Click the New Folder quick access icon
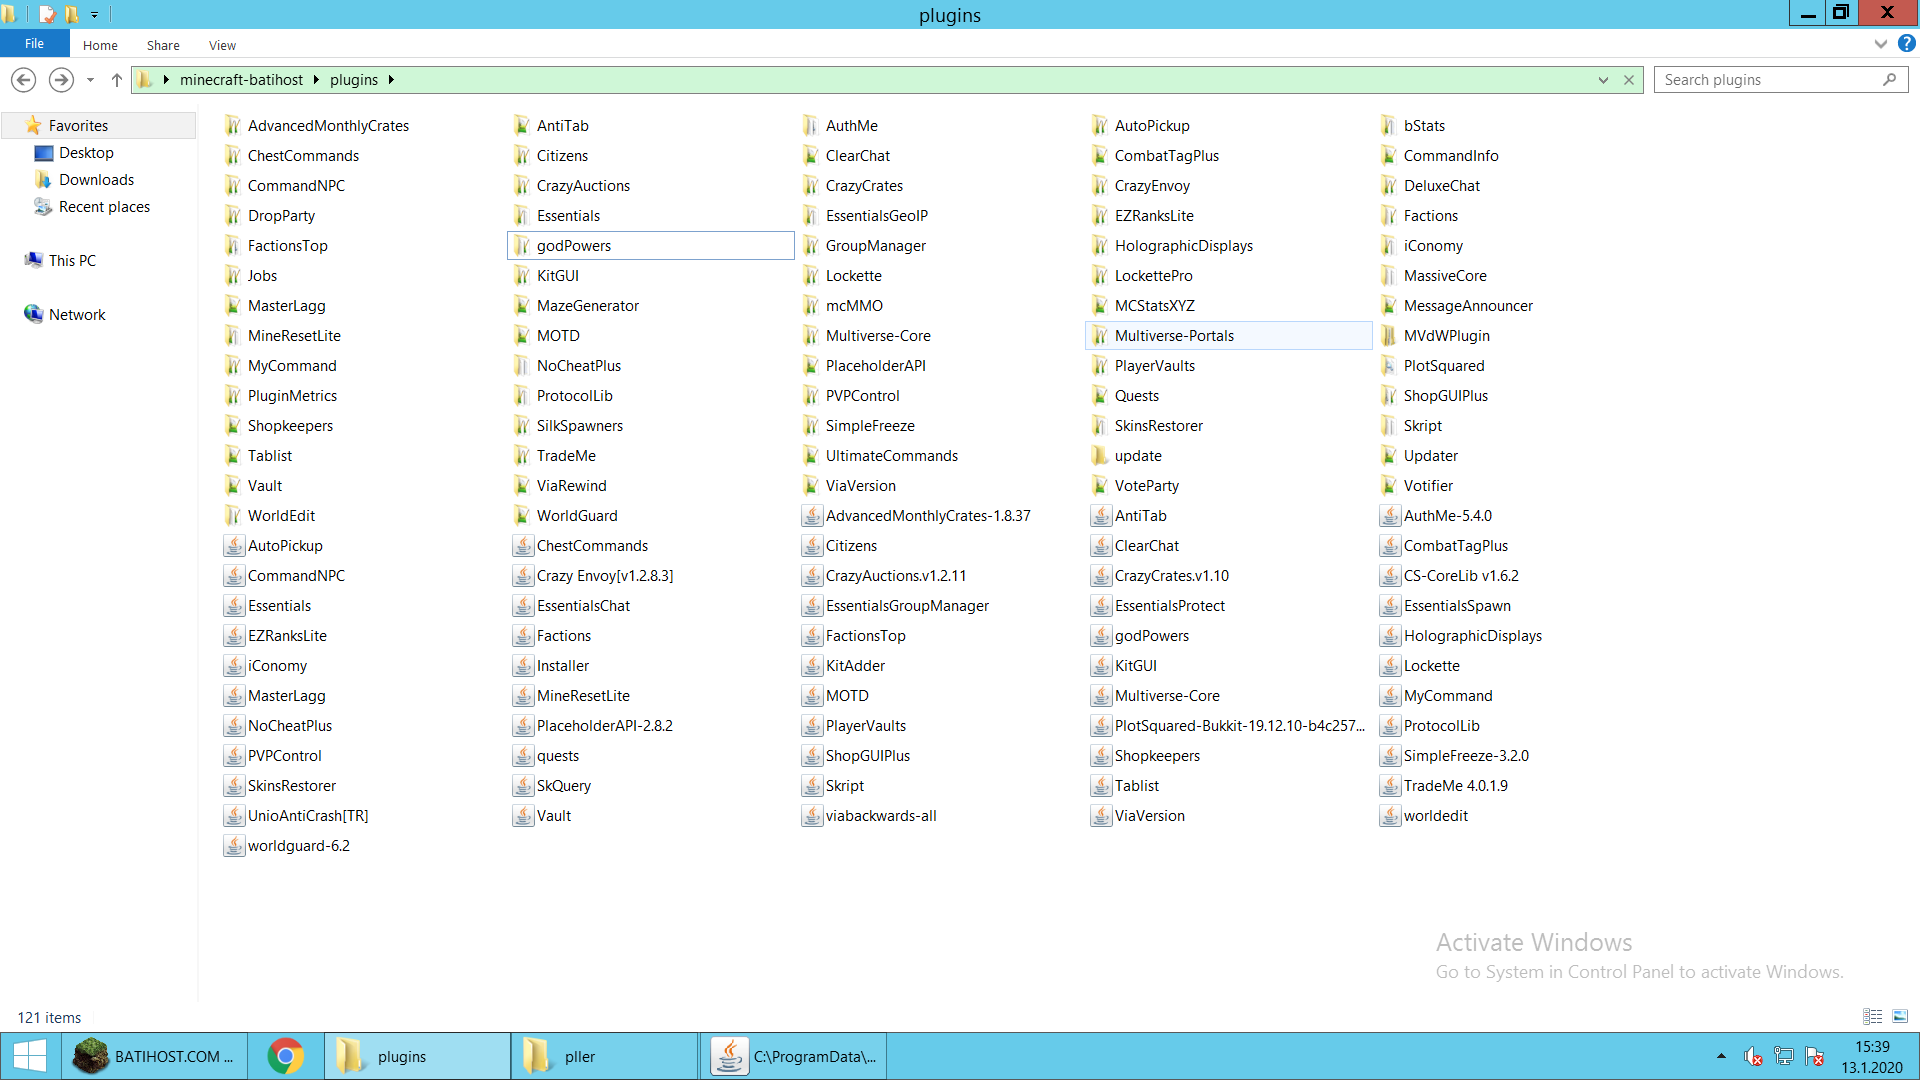This screenshot has width=1920, height=1080. [x=72, y=14]
